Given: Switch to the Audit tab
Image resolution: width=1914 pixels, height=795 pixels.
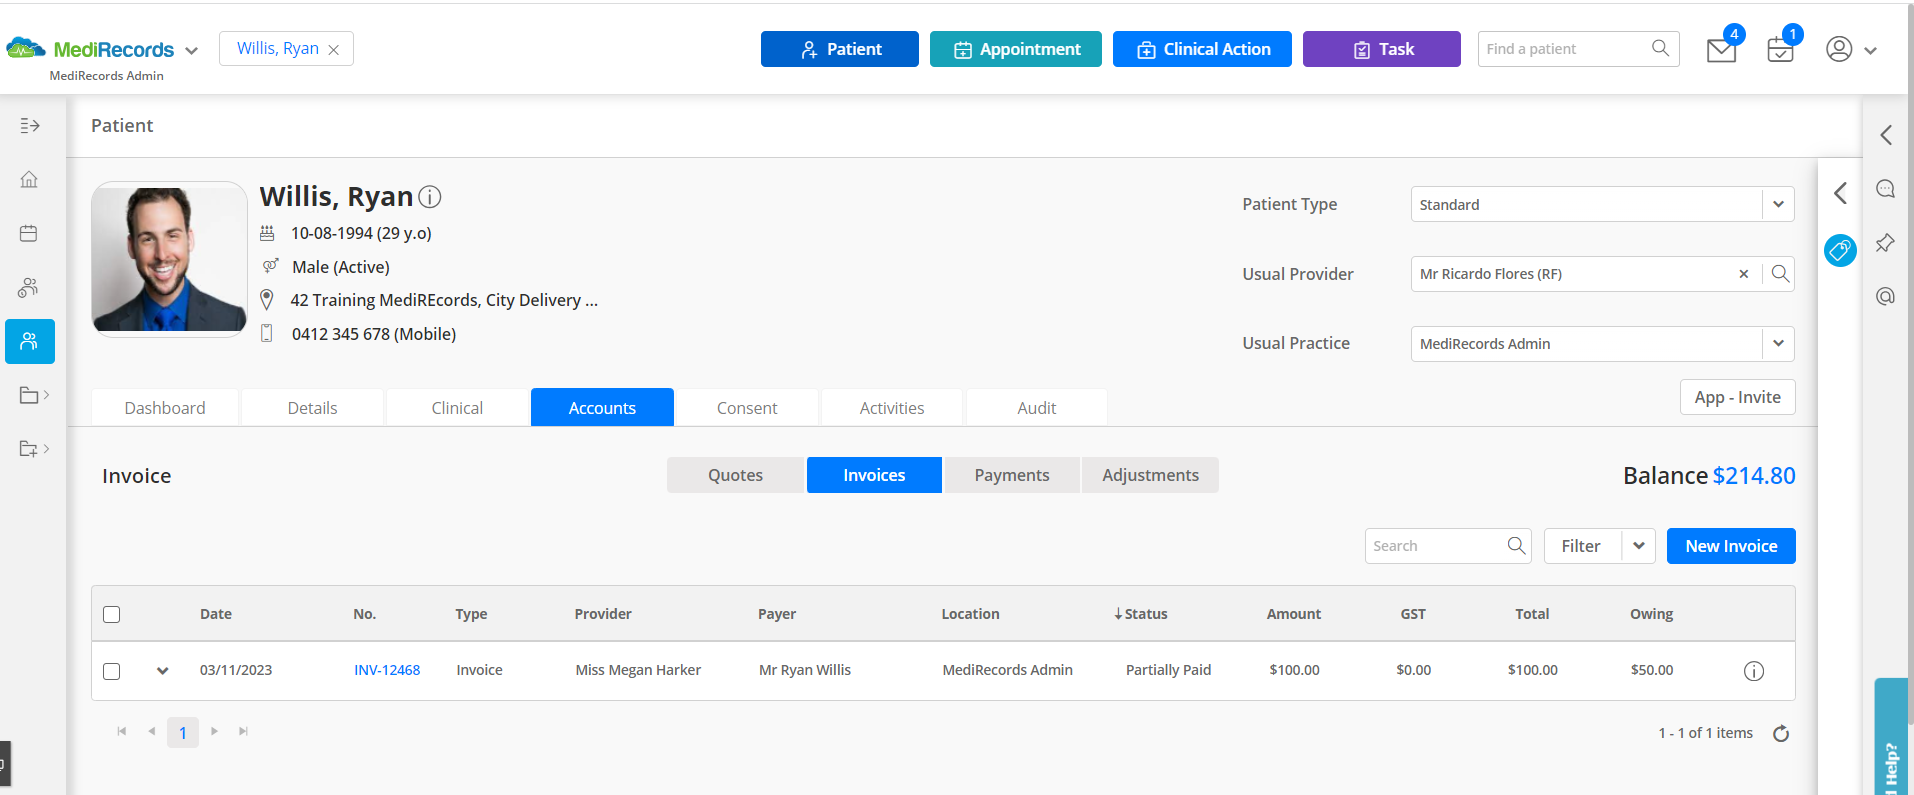Looking at the screenshot, I should coord(1037,408).
